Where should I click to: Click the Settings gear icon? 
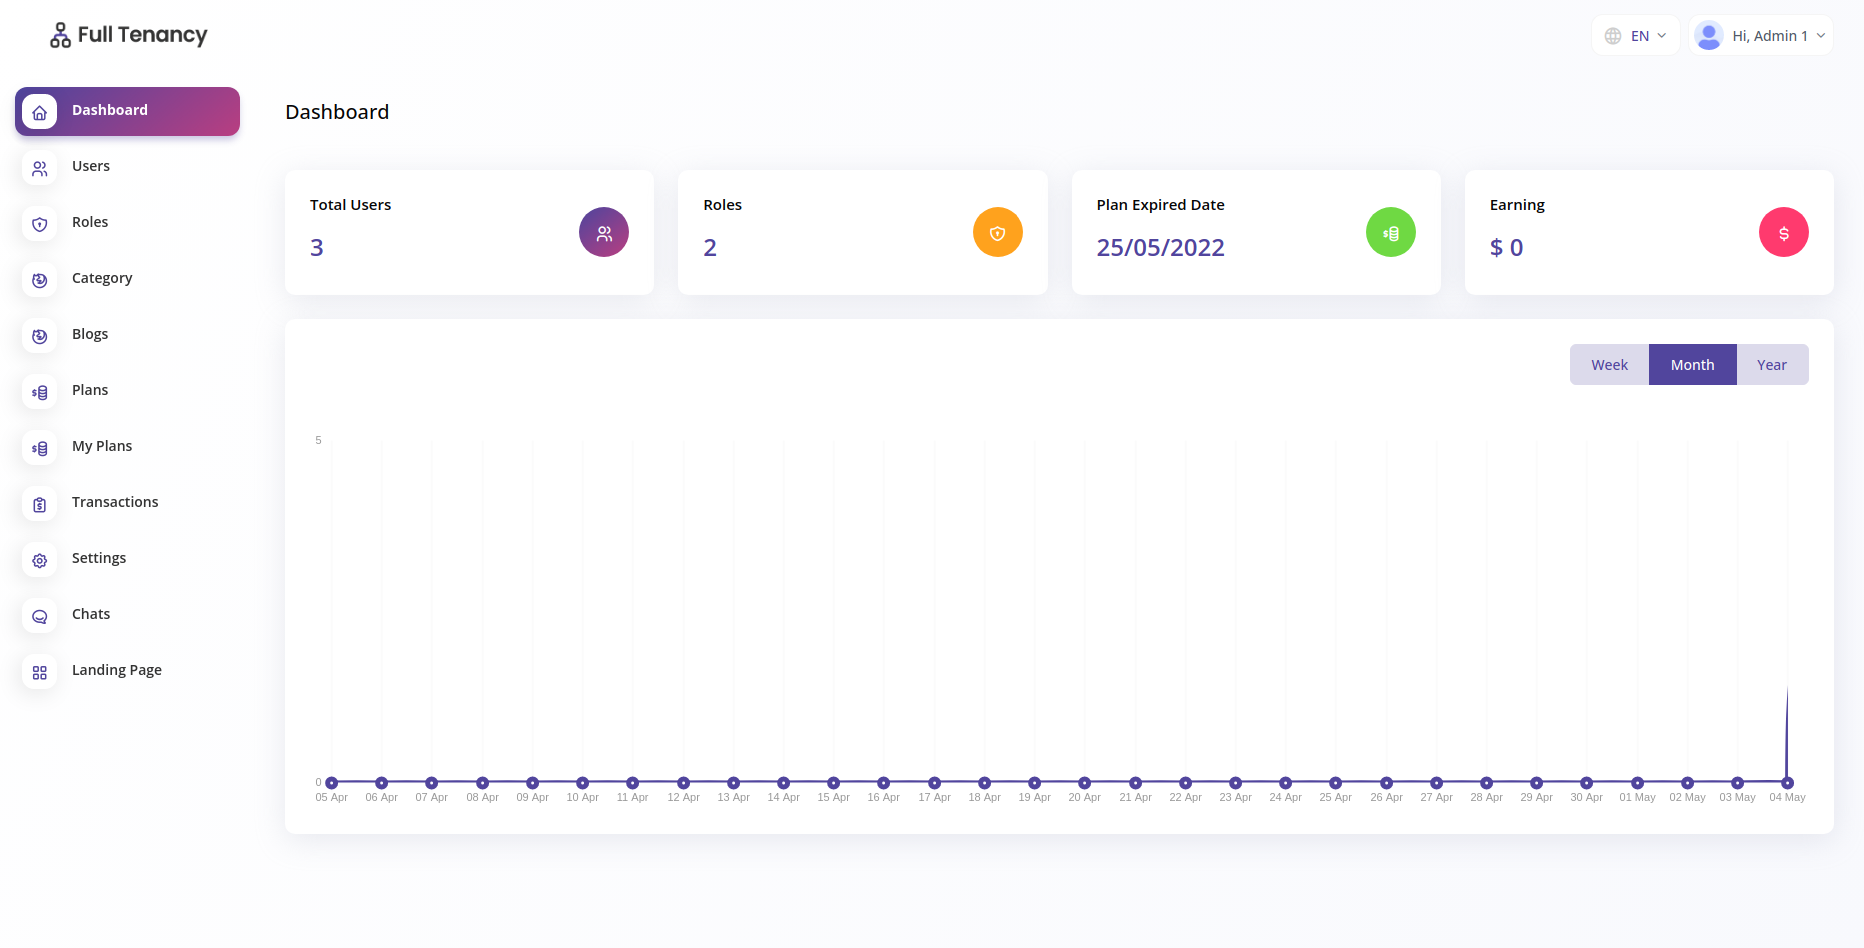[40, 560]
